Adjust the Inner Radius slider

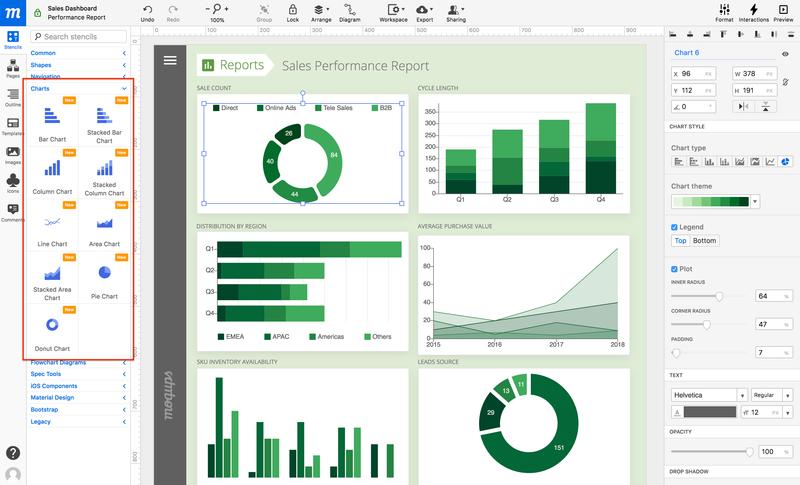coord(719,296)
